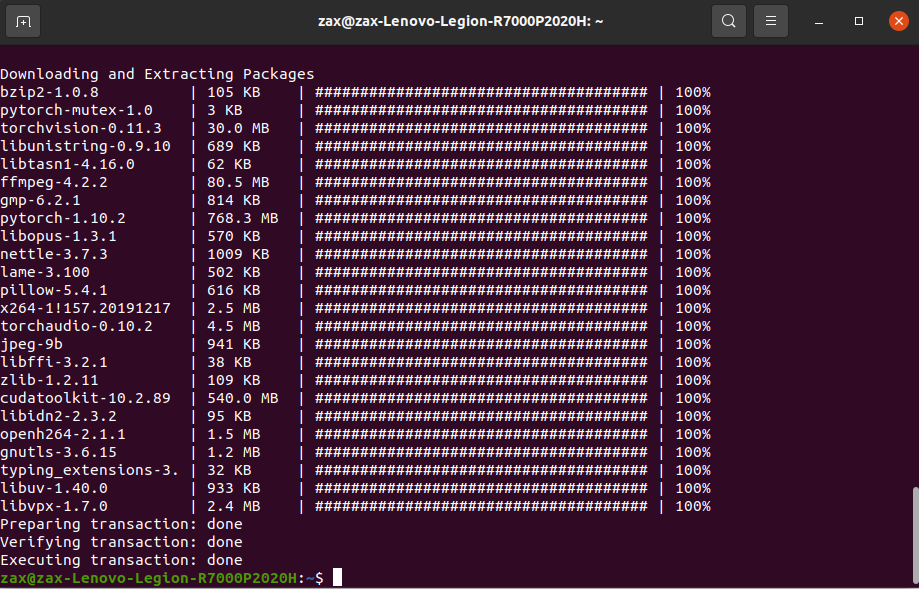
Task: Click the window title text
Action: pyautogui.click(x=460, y=22)
